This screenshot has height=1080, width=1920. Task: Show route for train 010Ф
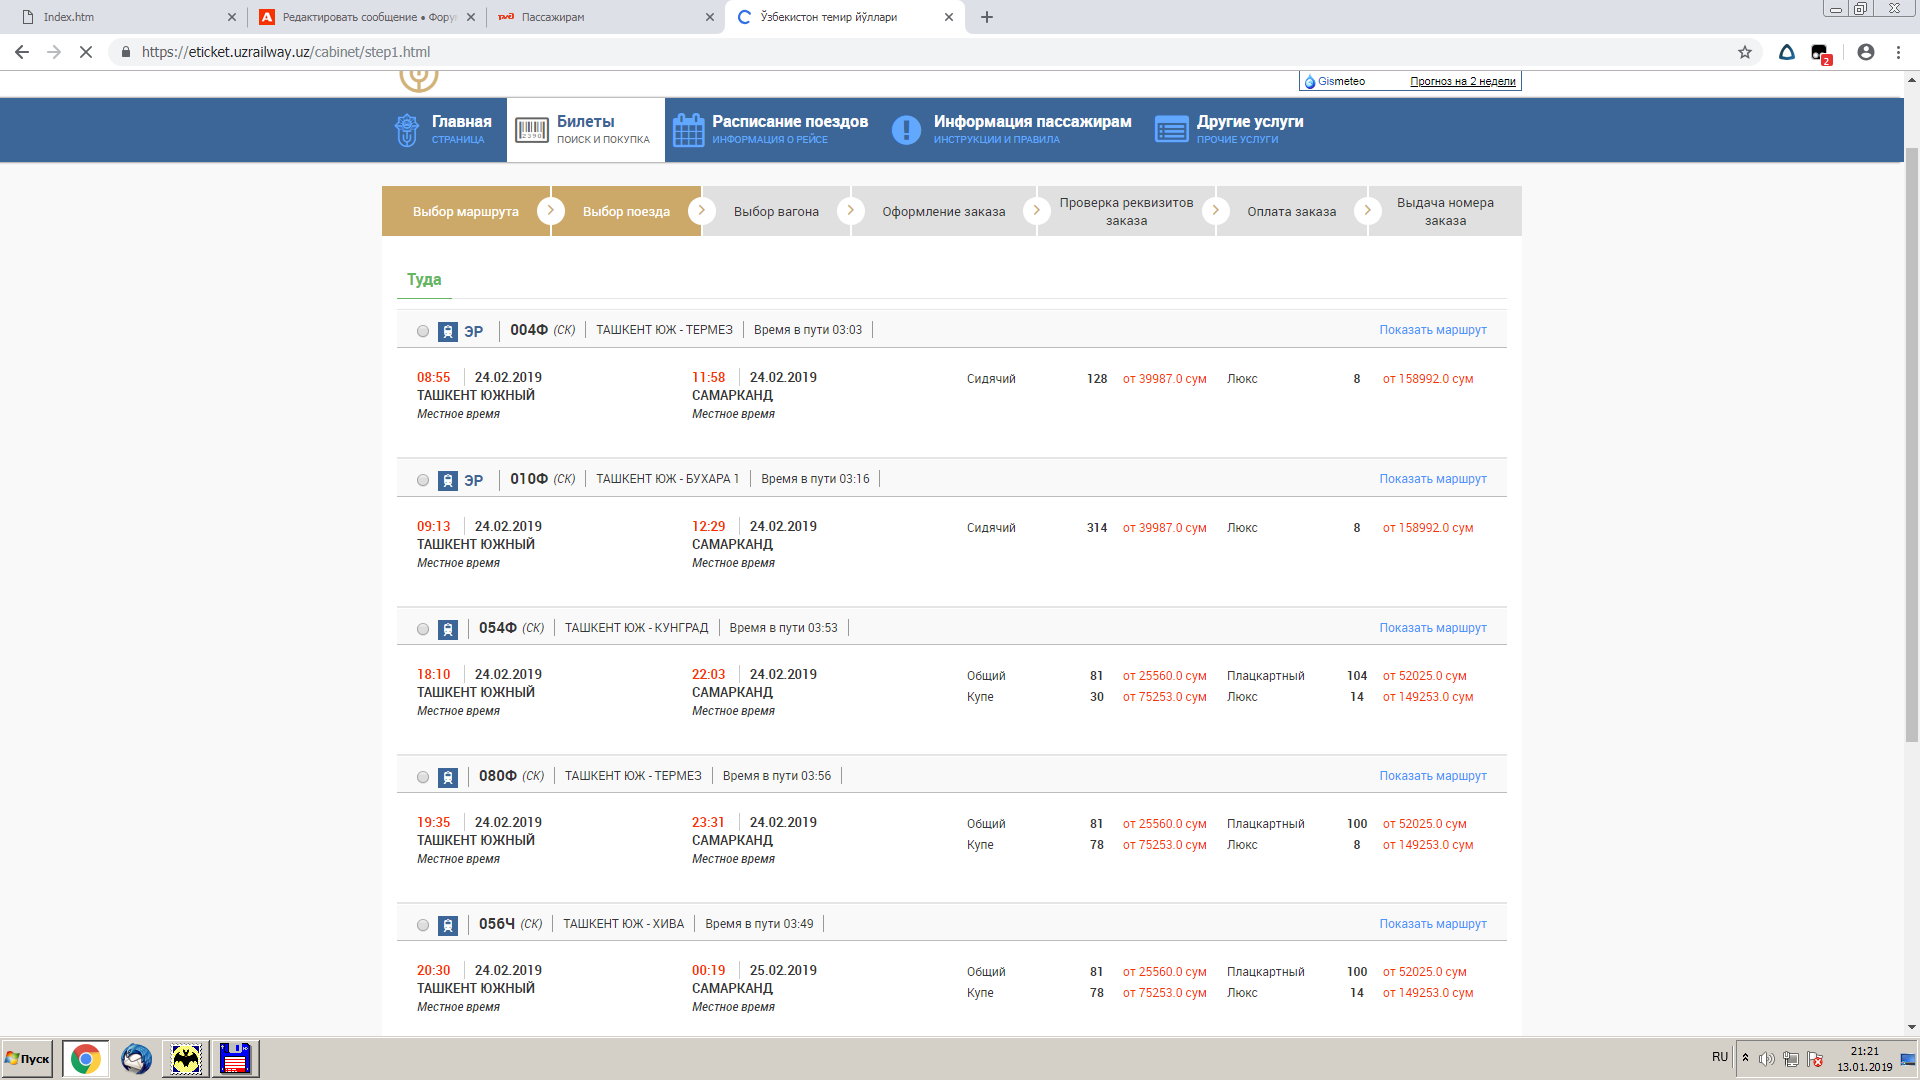pos(1432,479)
